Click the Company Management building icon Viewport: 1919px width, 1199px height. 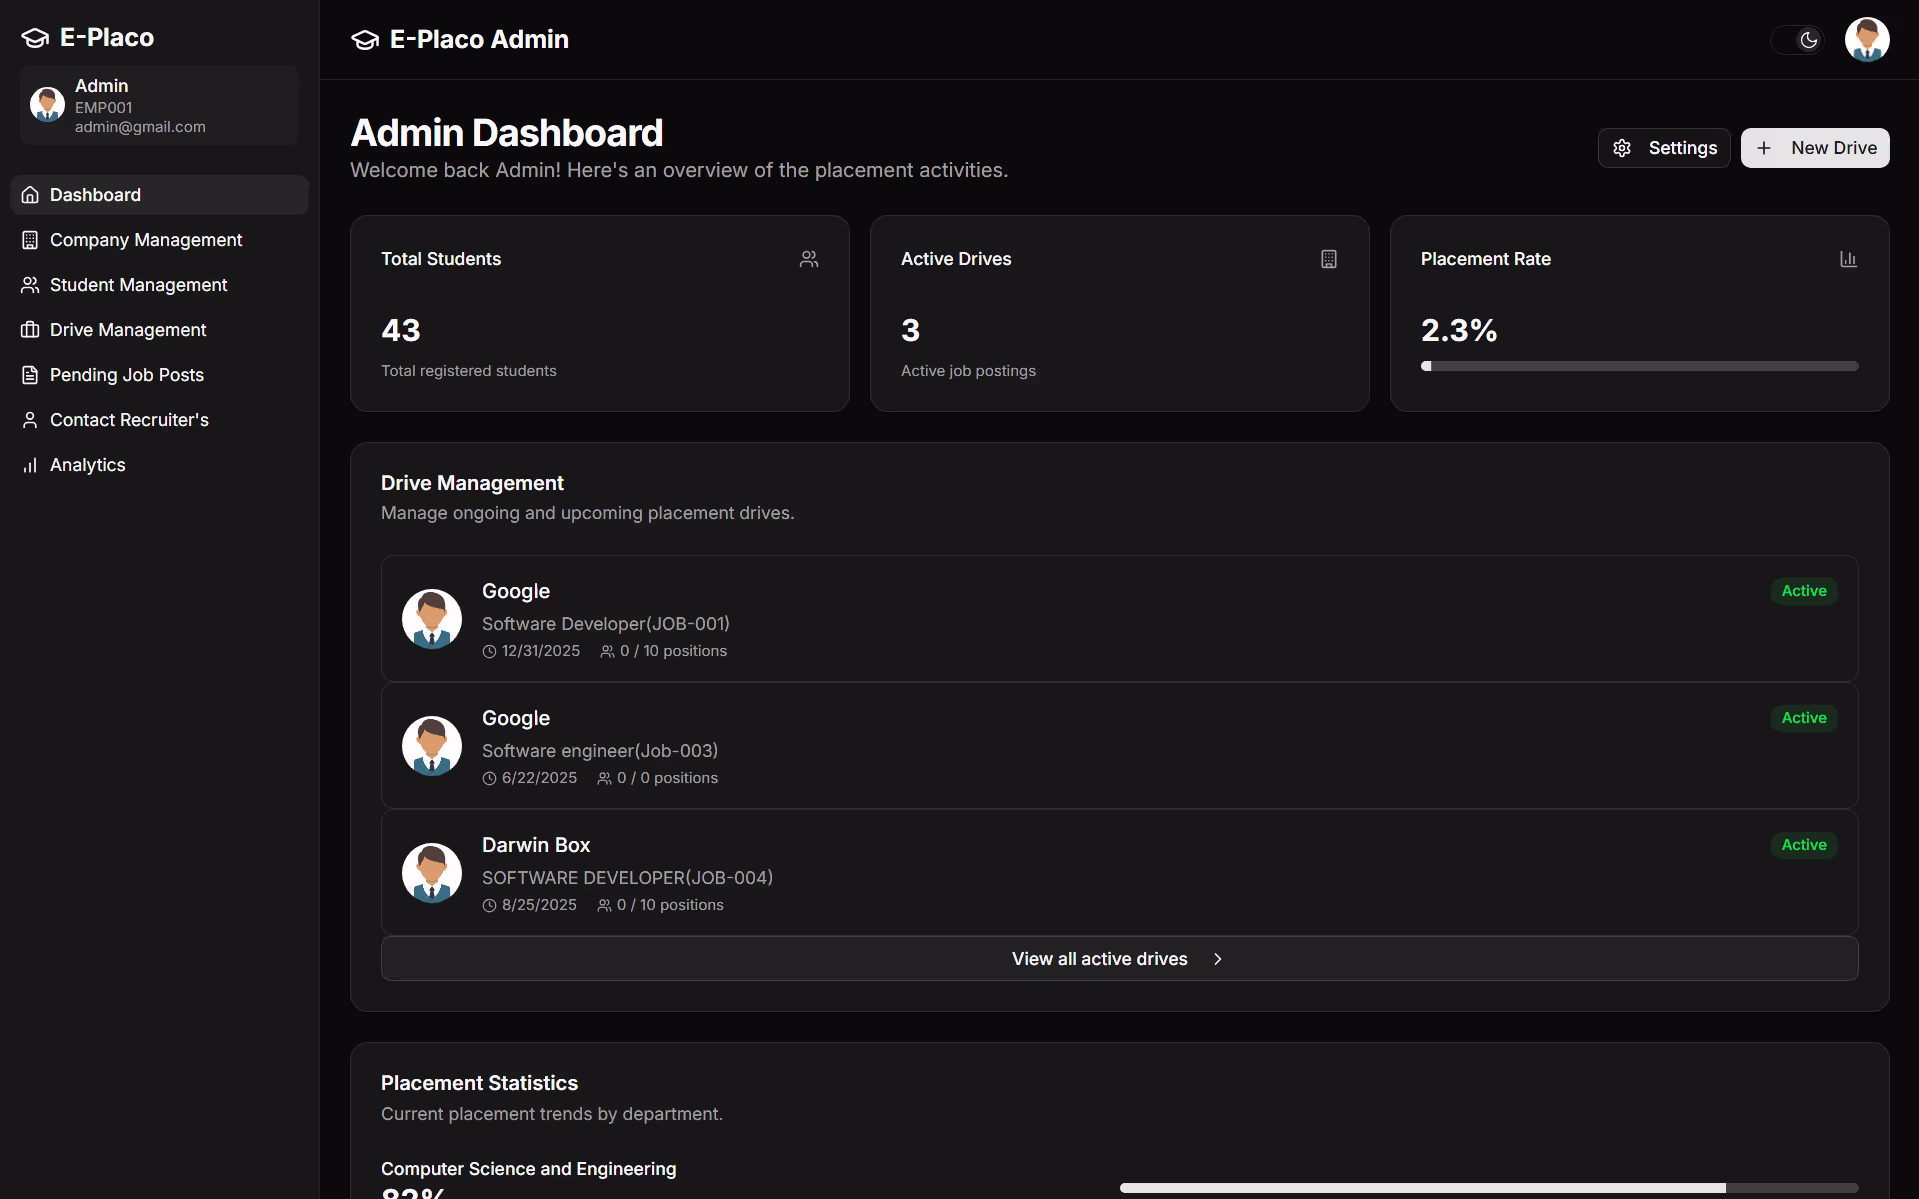(x=30, y=240)
